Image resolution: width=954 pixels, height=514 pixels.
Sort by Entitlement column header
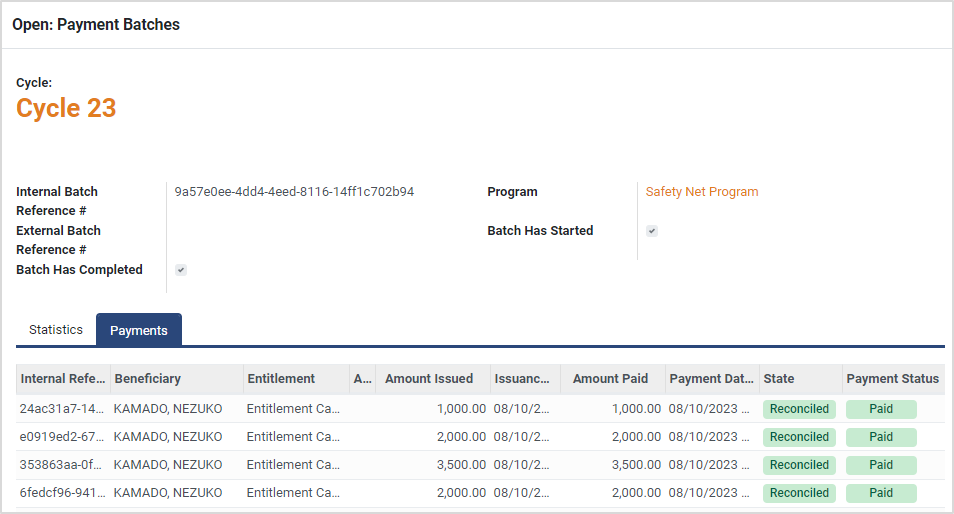[281, 379]
